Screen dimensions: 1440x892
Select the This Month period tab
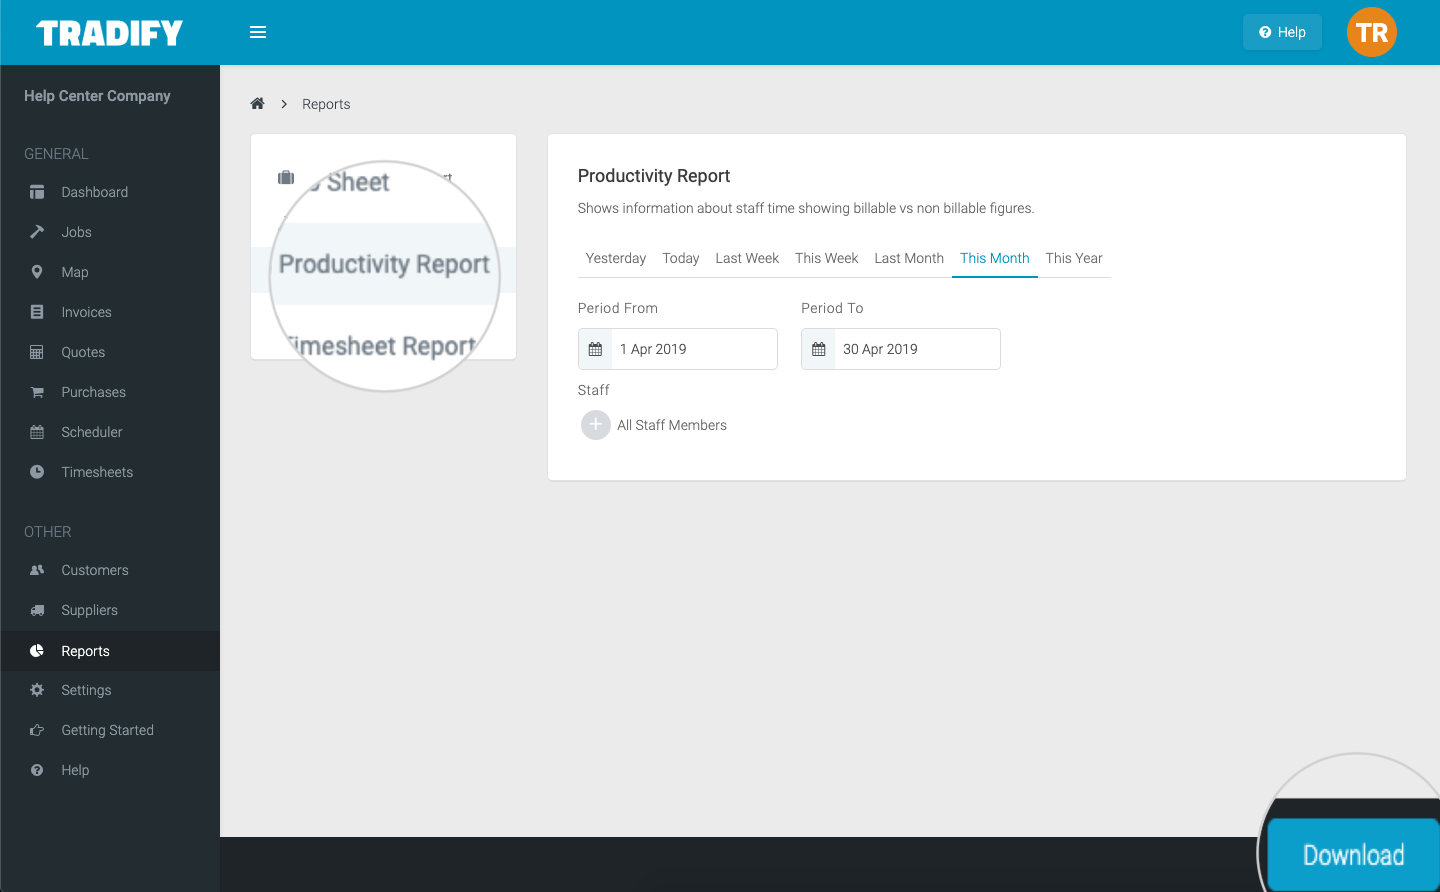point(995,258)
